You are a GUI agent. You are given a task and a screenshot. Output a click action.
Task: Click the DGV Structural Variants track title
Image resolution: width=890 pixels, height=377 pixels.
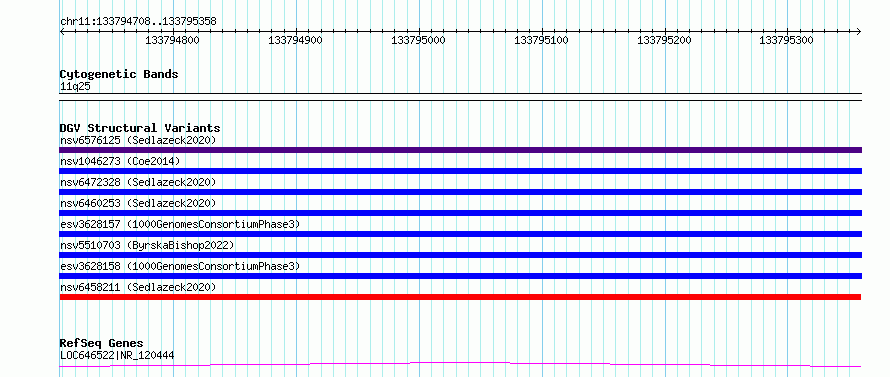tap(140, 128)
